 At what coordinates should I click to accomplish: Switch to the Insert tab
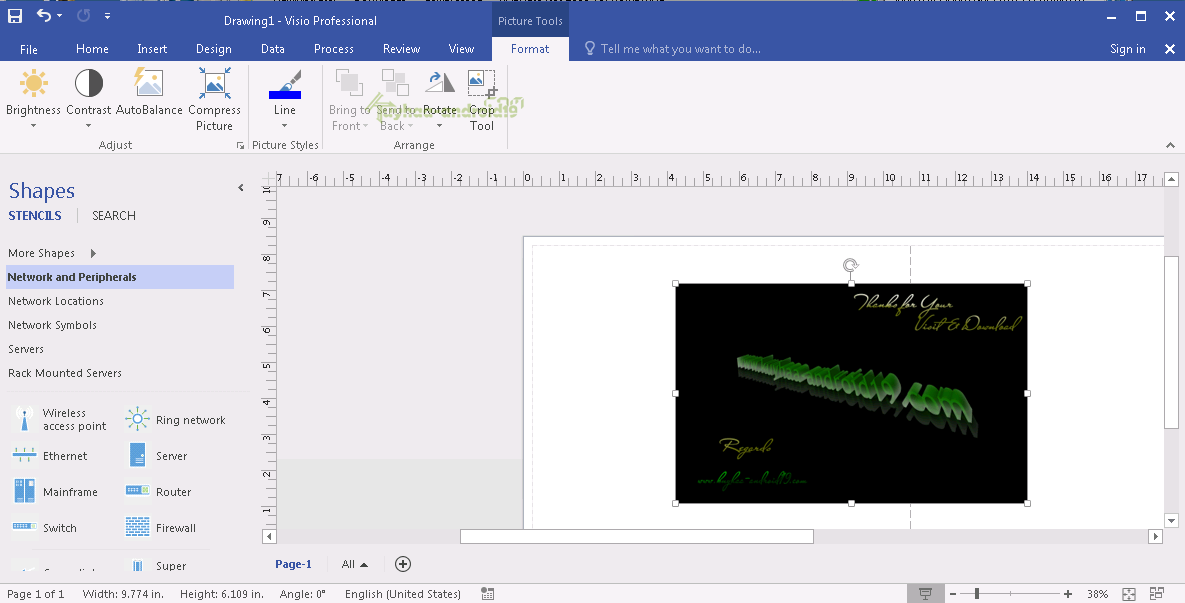(x=152, y=49)
